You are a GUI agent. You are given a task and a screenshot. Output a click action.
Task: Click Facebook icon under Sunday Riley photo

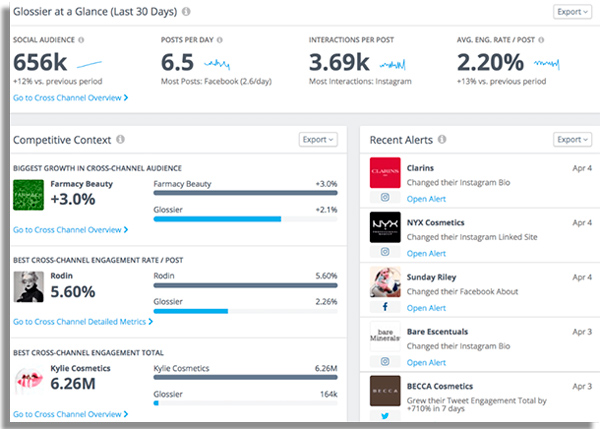click(x=385, y=306)
